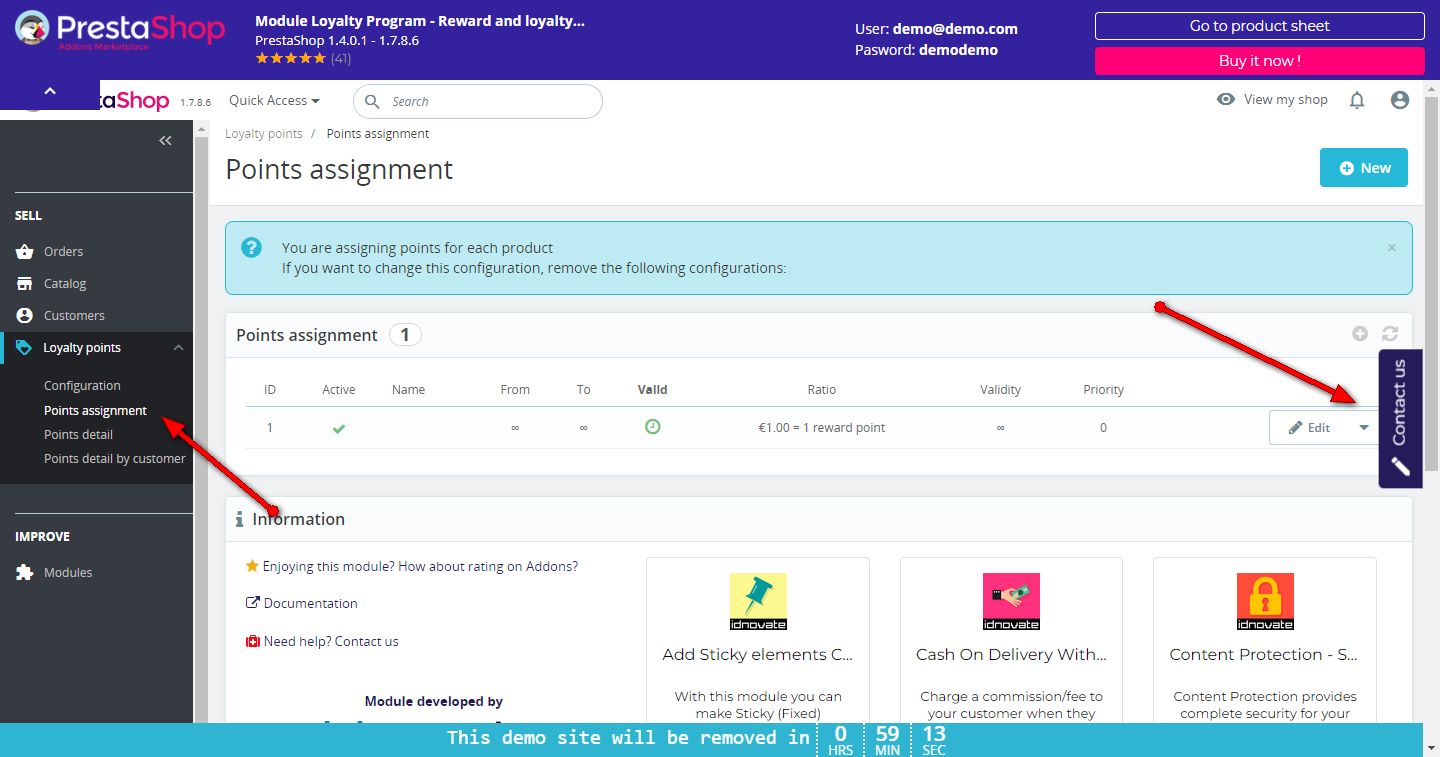This screenshot has height=757, width=1440.
Task: Click the Orders basket icon
Action: click(25, 252)
